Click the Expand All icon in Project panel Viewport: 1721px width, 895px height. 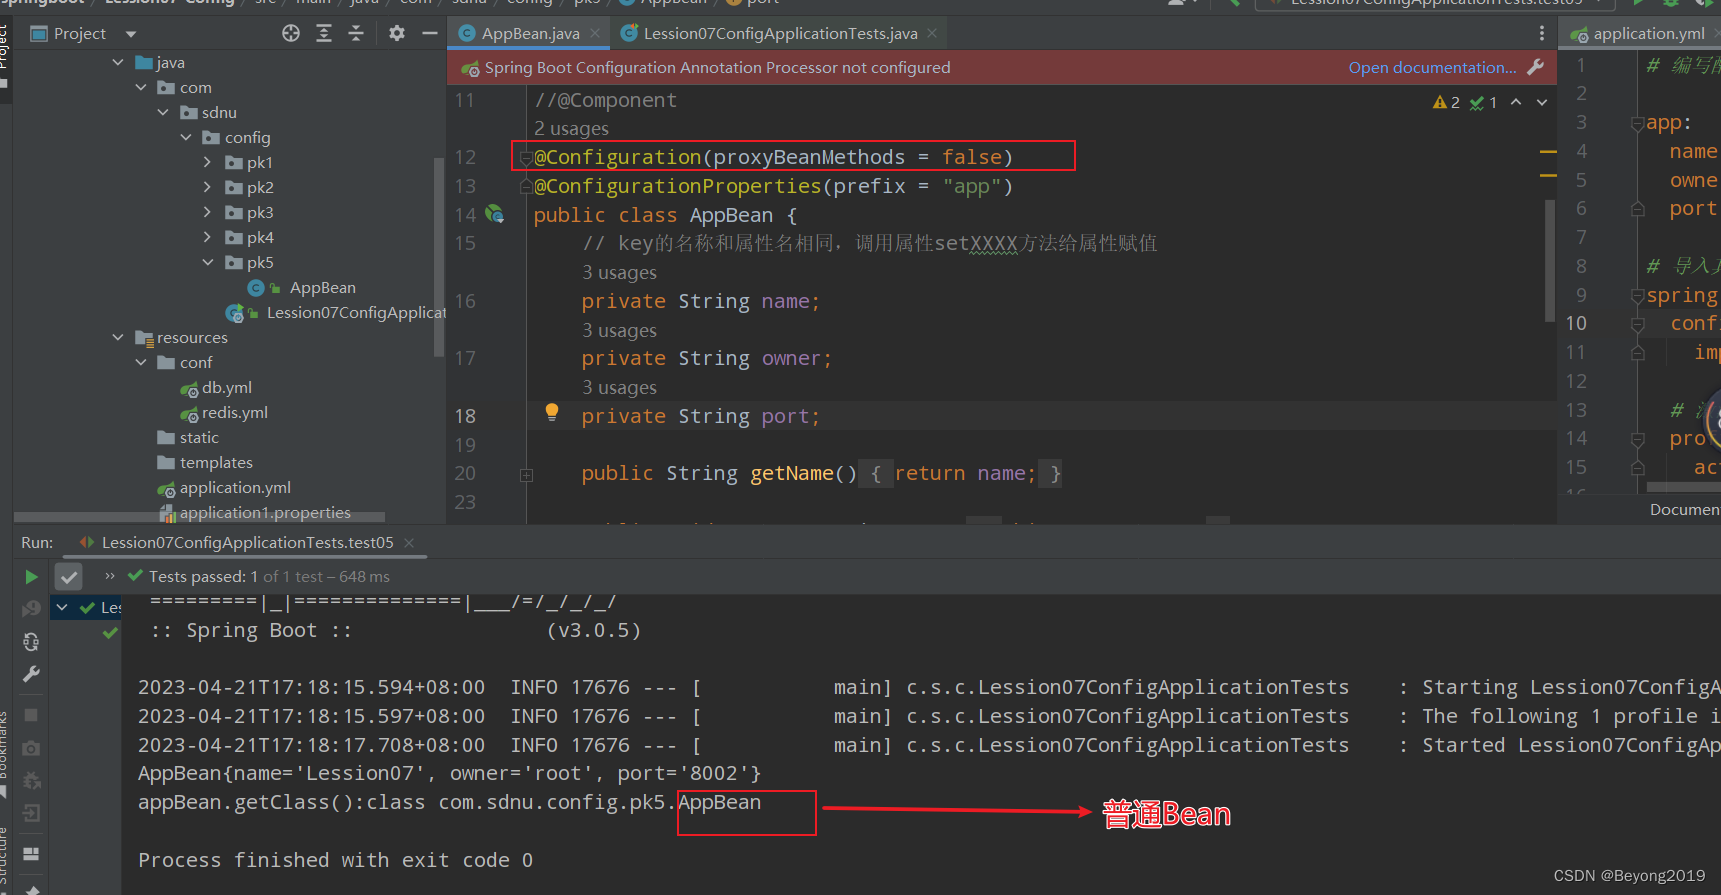[324, 33]
